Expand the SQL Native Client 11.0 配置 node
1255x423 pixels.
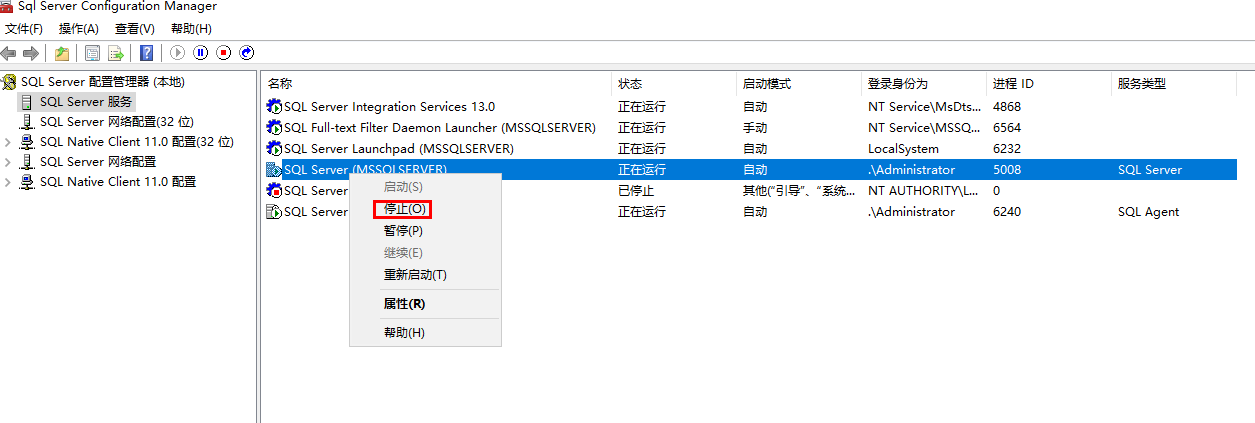coord(8,182)
